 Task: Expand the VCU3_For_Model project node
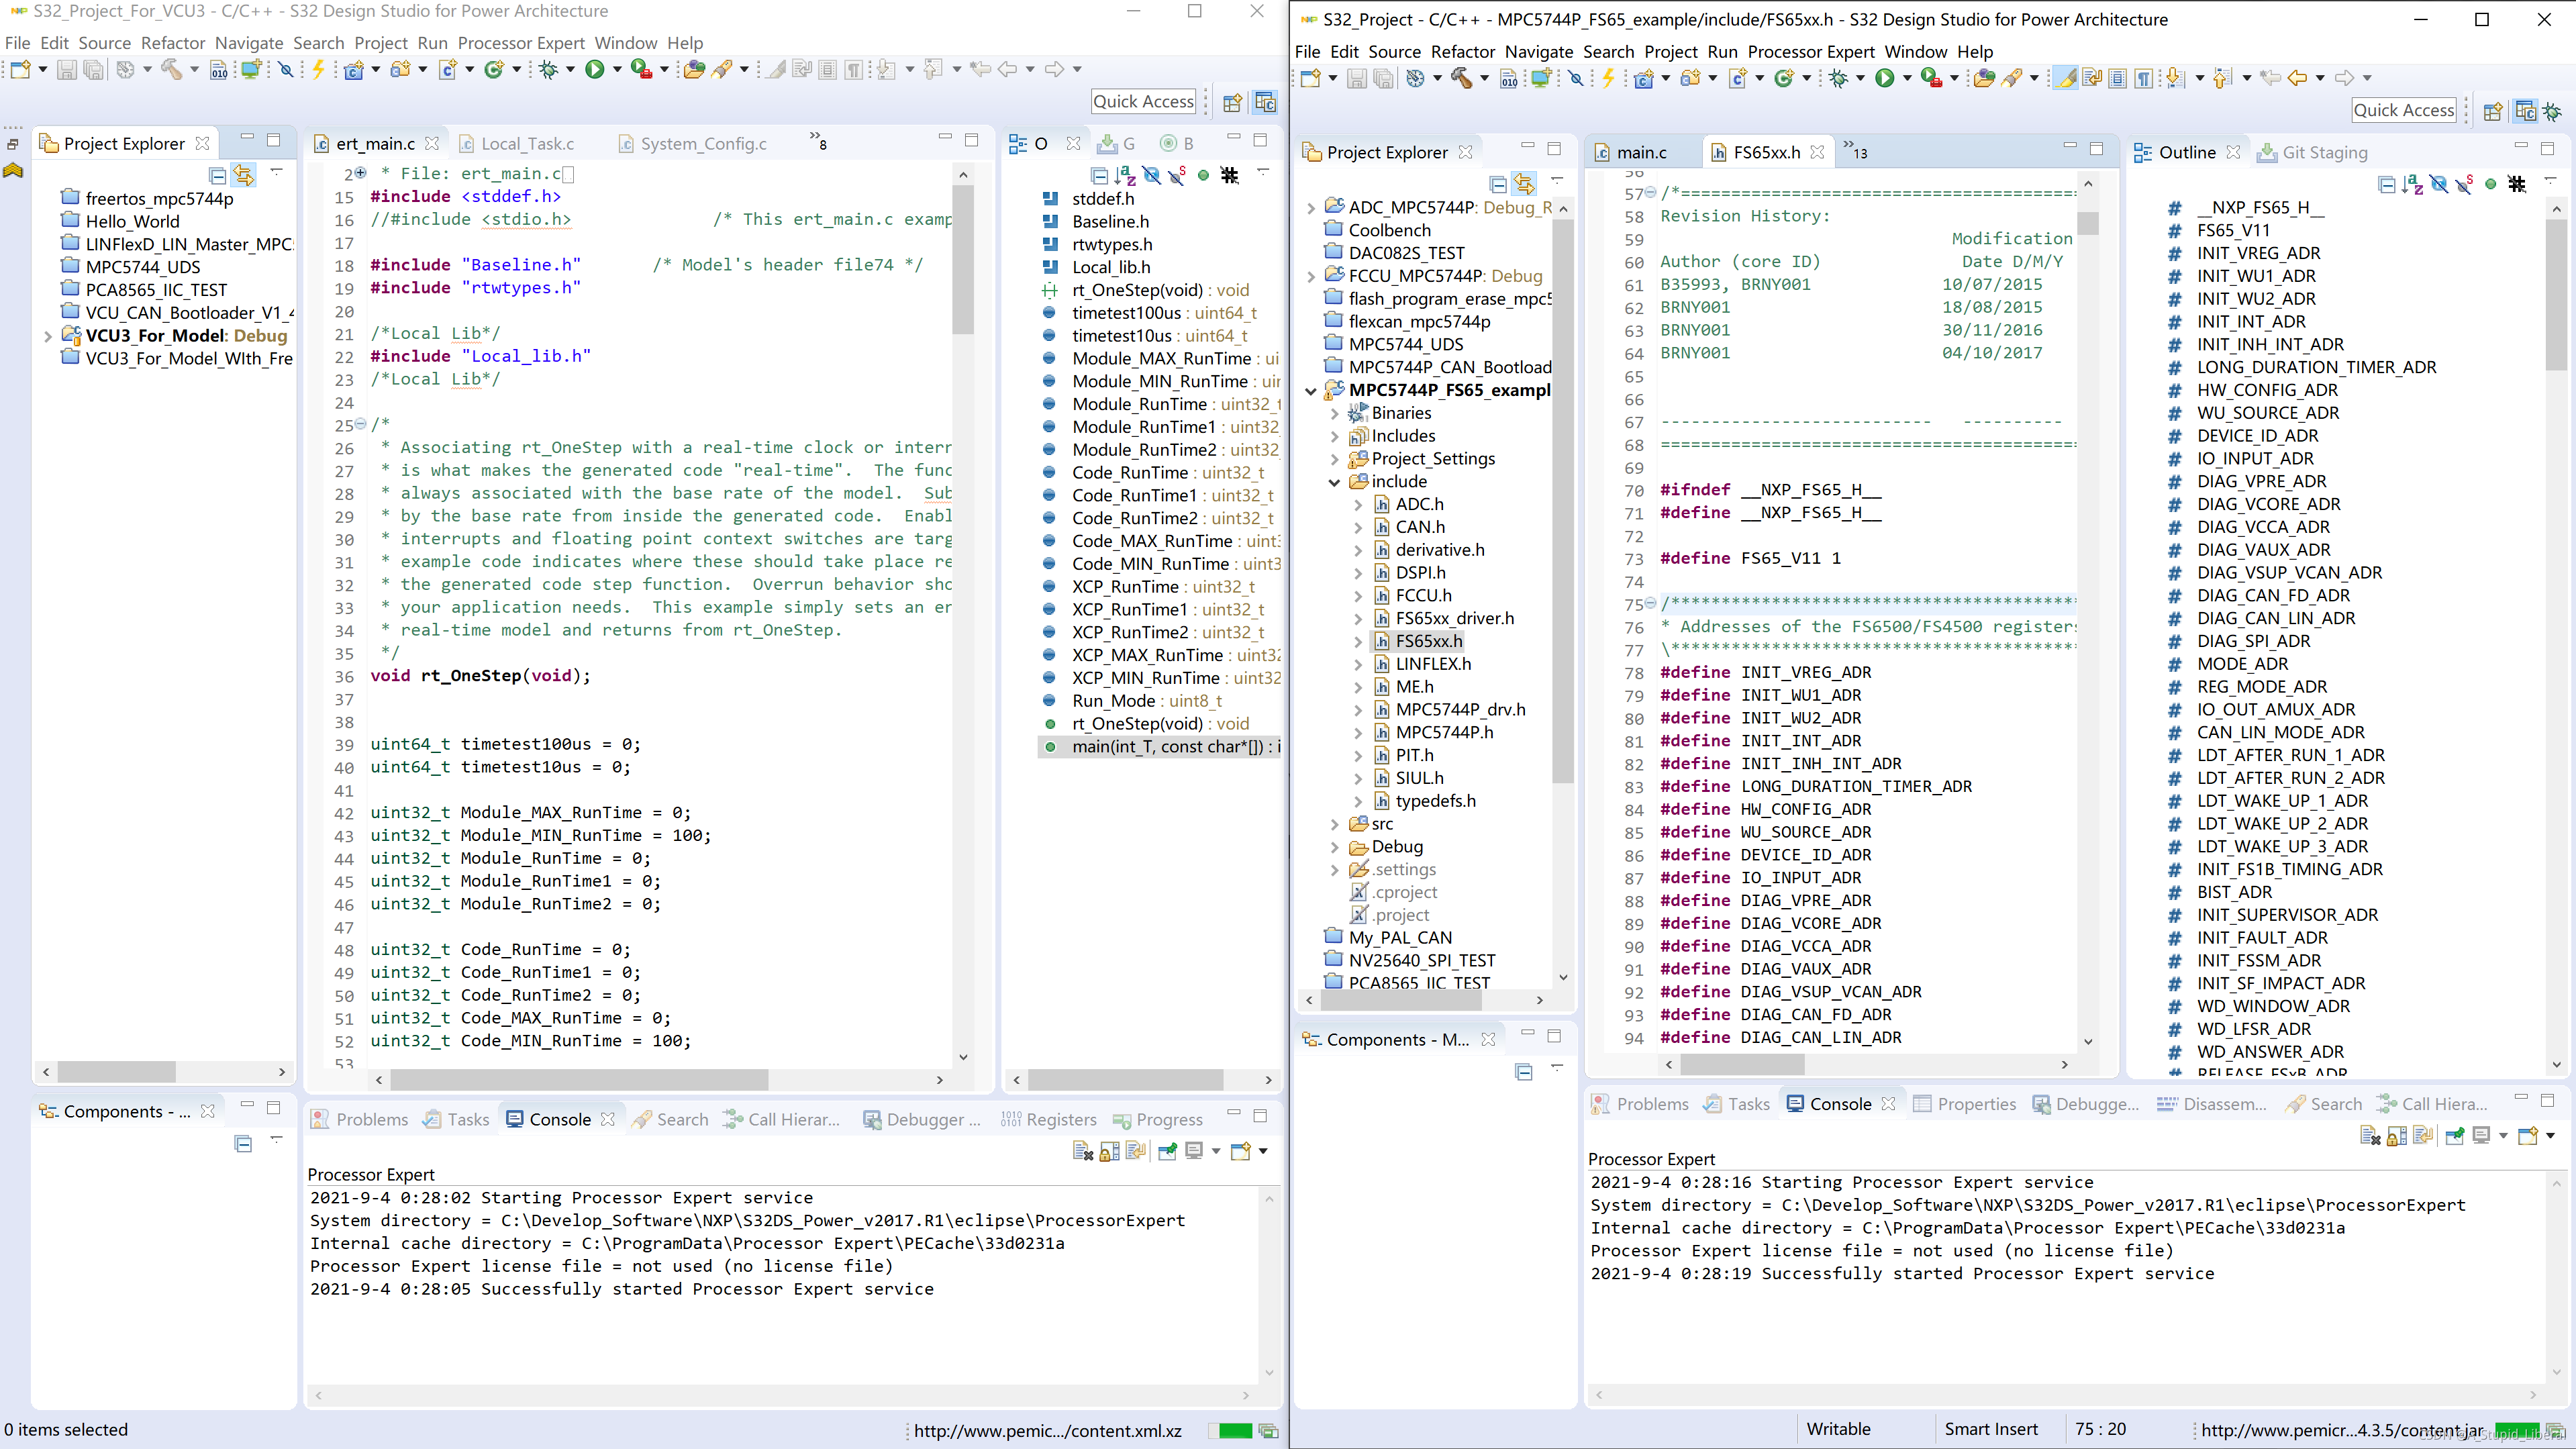click(47, 336)
